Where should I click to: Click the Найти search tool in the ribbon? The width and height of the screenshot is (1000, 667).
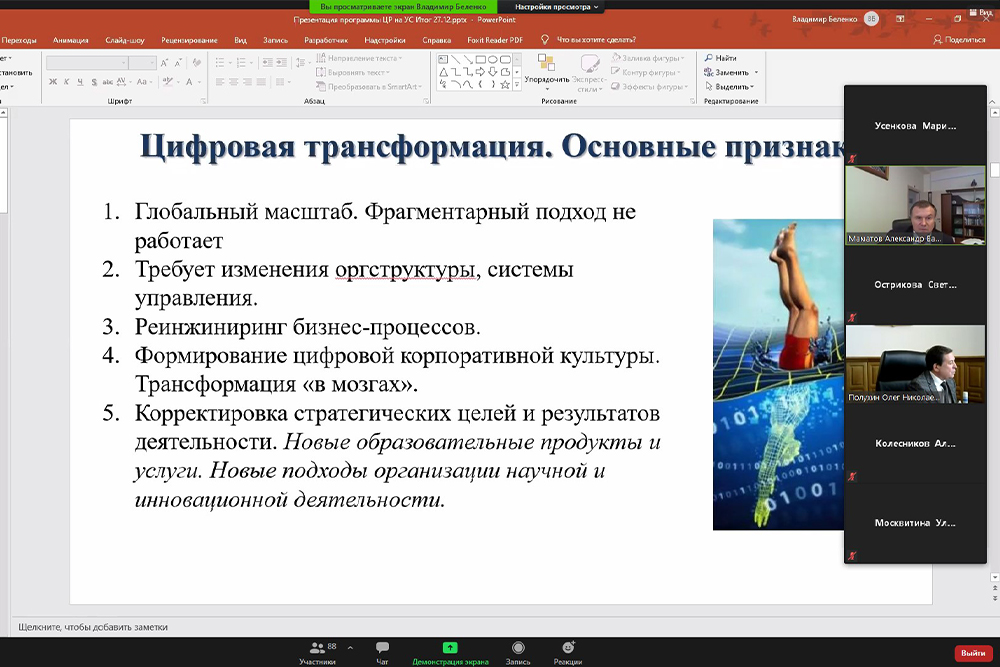tap(720, 58)
